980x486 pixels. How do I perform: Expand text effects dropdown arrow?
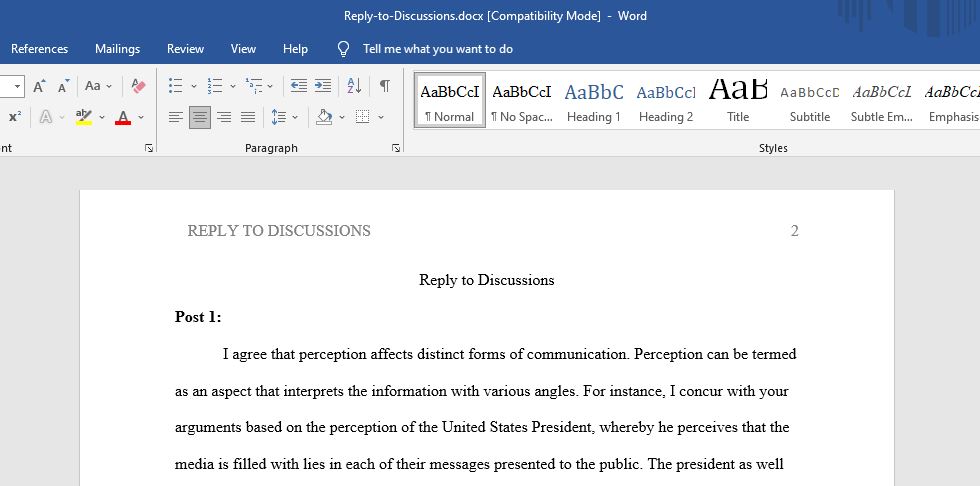[61, 117]
